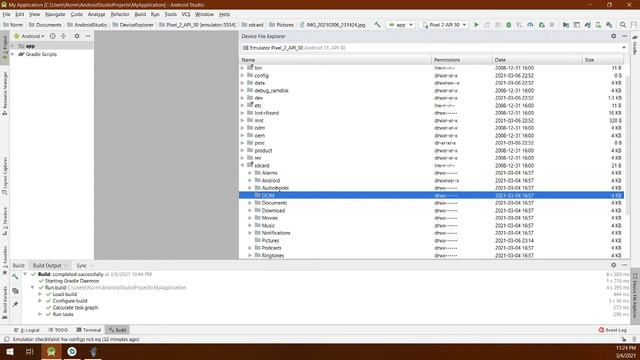Hide the Device File Explorer panel
This screenshot has height=360, width=640.
click(624, 36)
